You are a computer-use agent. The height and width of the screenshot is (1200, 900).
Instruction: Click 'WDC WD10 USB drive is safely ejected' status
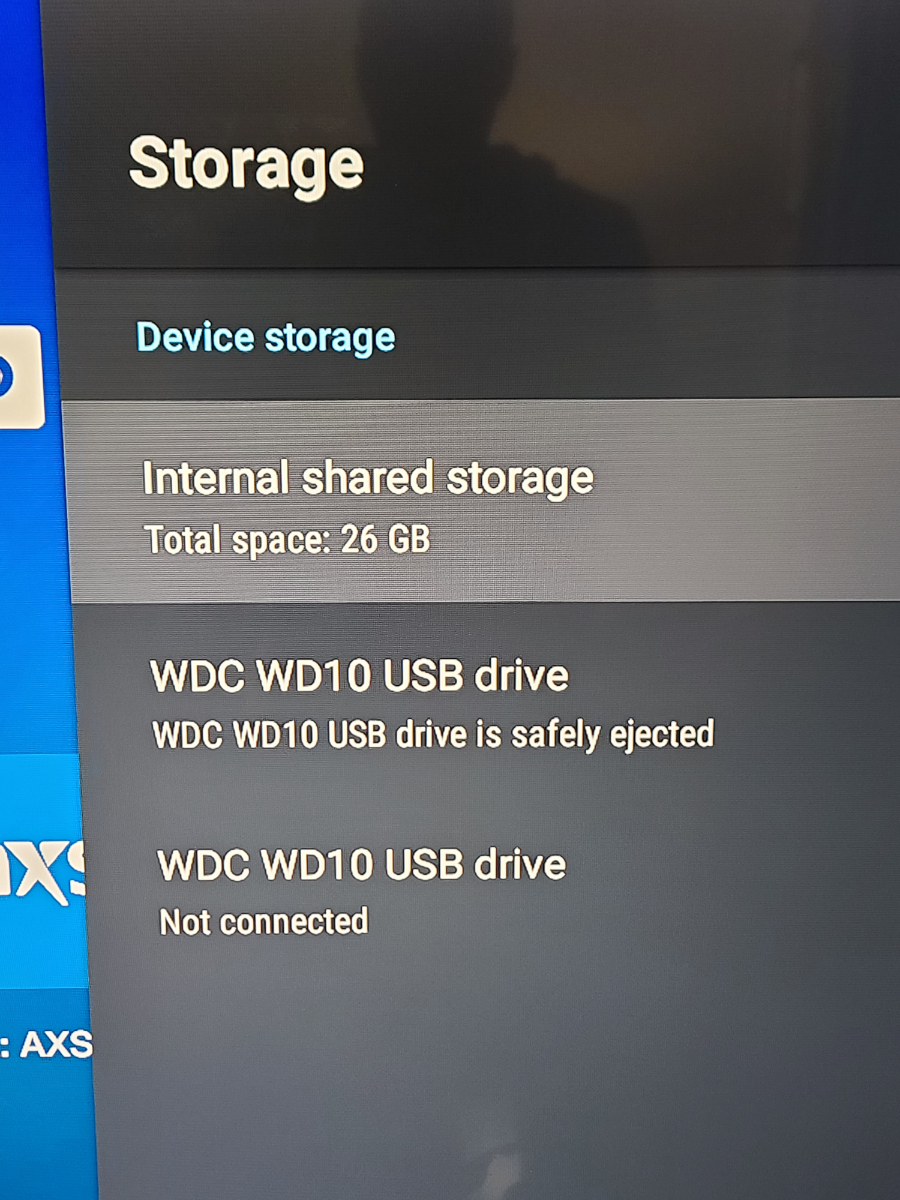pyautogui.click(x=433, y=734)
